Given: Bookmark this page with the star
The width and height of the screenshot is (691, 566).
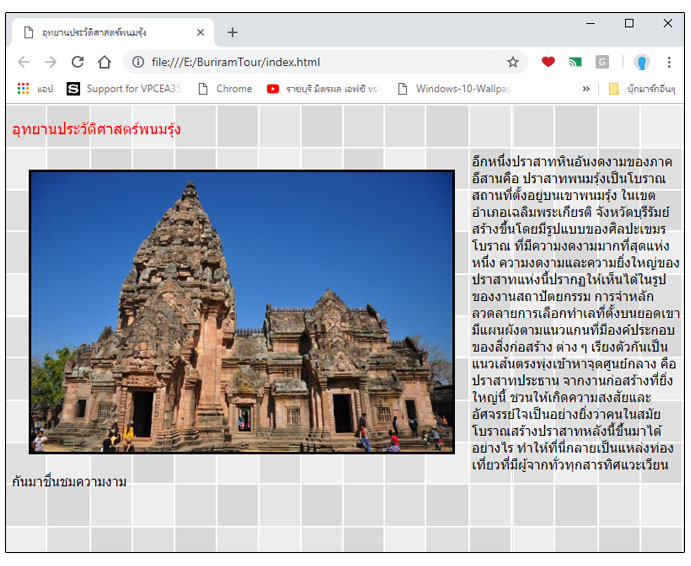Looking at the screenshot, I should point(513,62).
